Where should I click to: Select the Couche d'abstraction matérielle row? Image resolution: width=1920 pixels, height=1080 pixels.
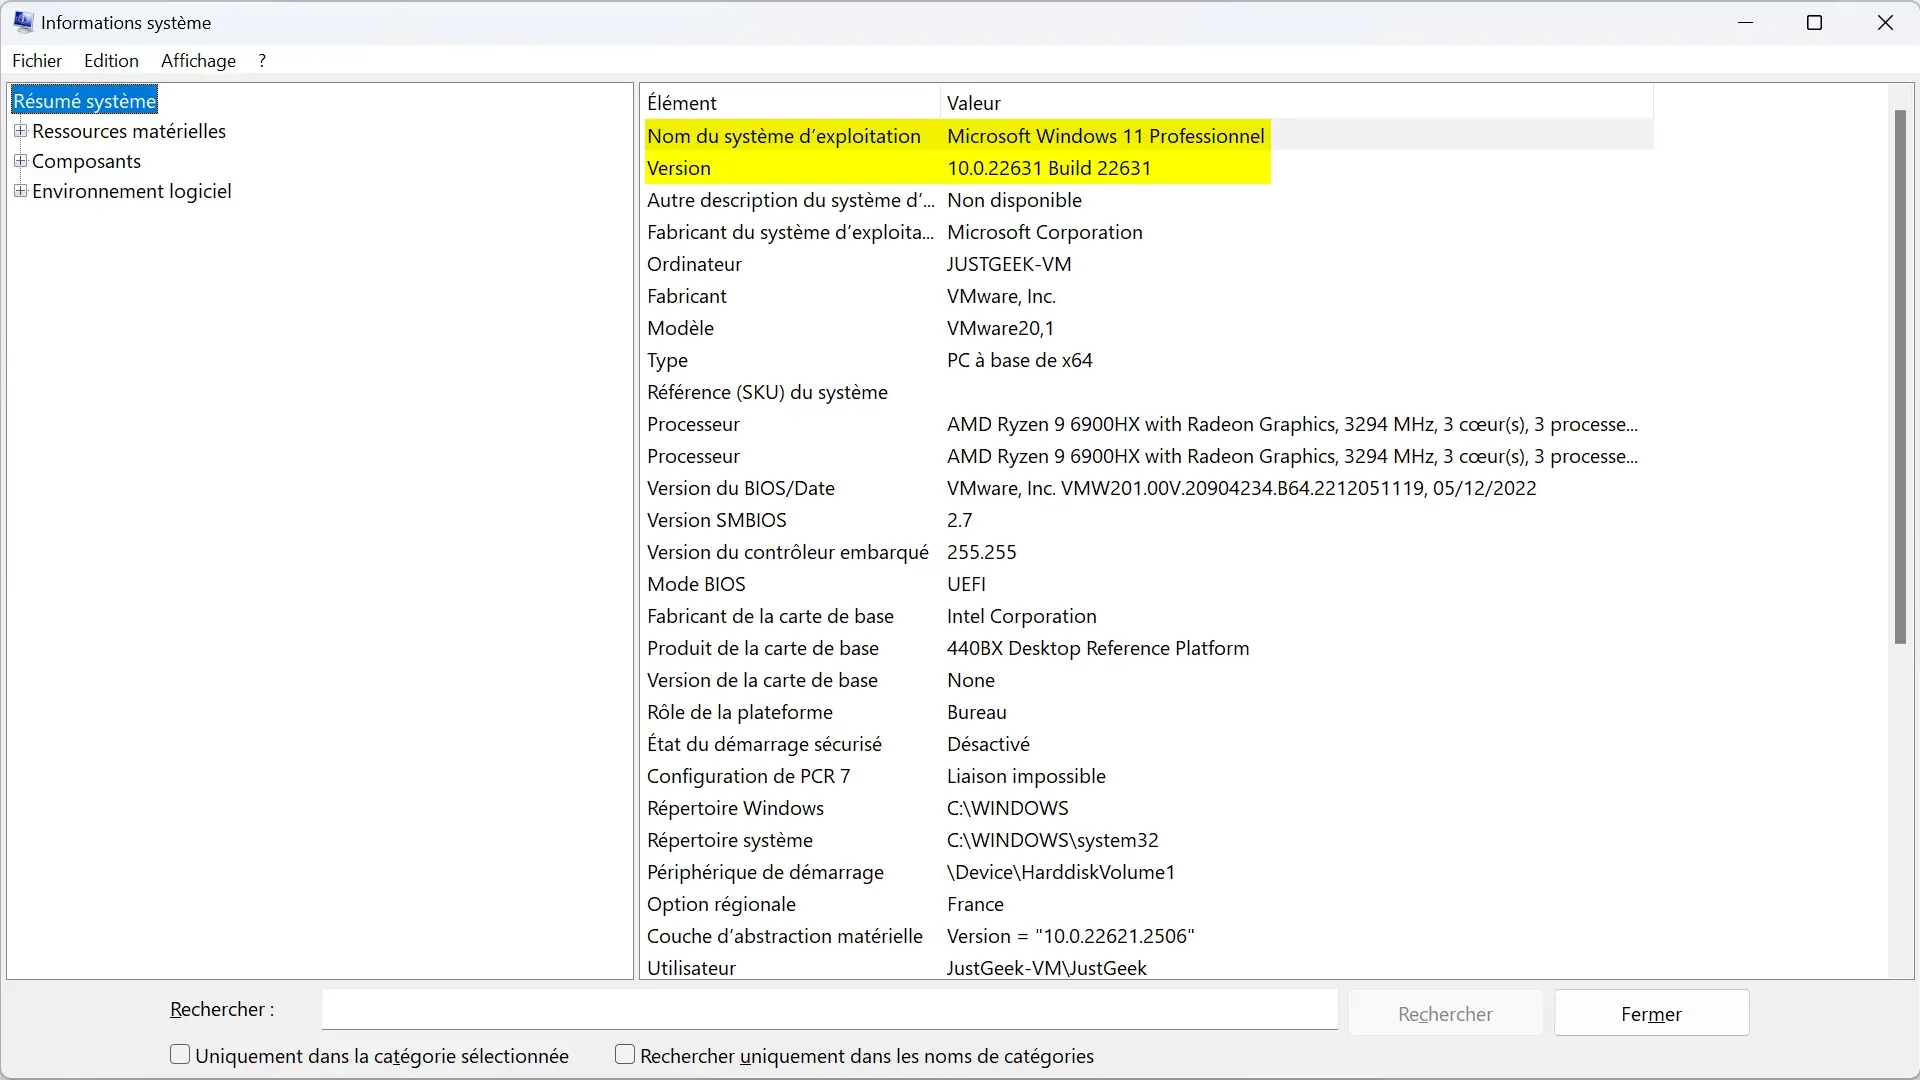(x=1147, y=936)
